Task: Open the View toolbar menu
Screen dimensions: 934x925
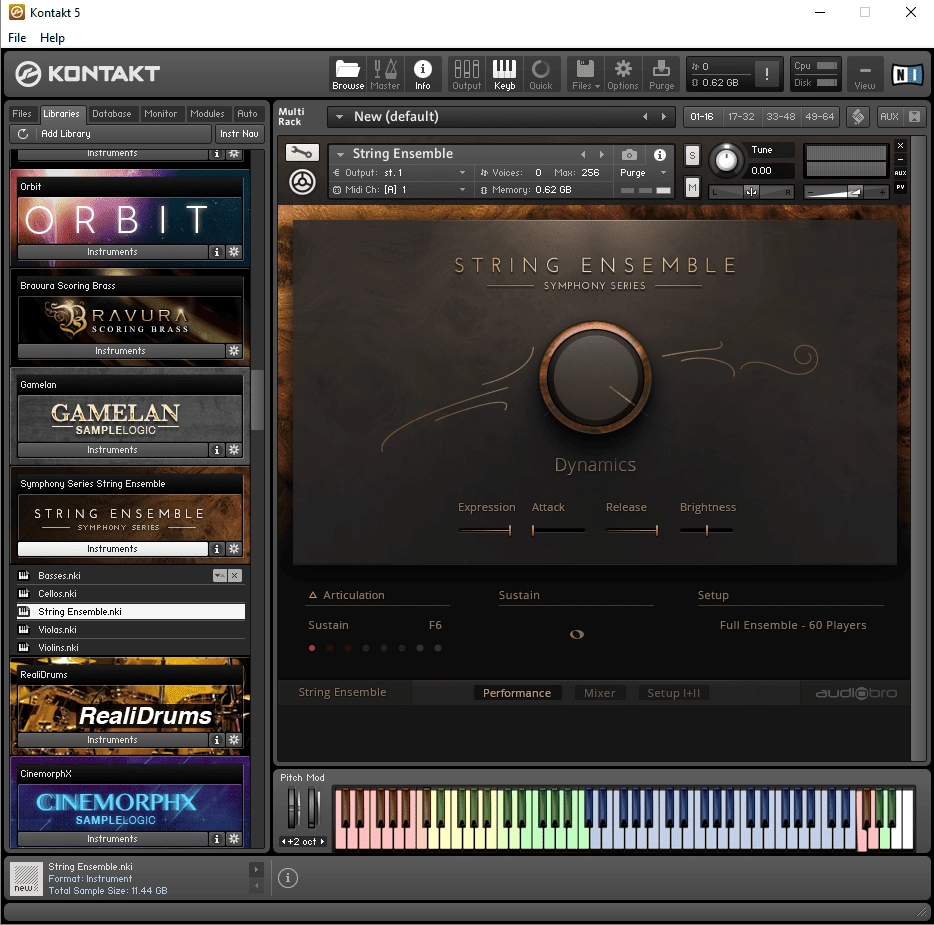Action: [x=864, y=74]
